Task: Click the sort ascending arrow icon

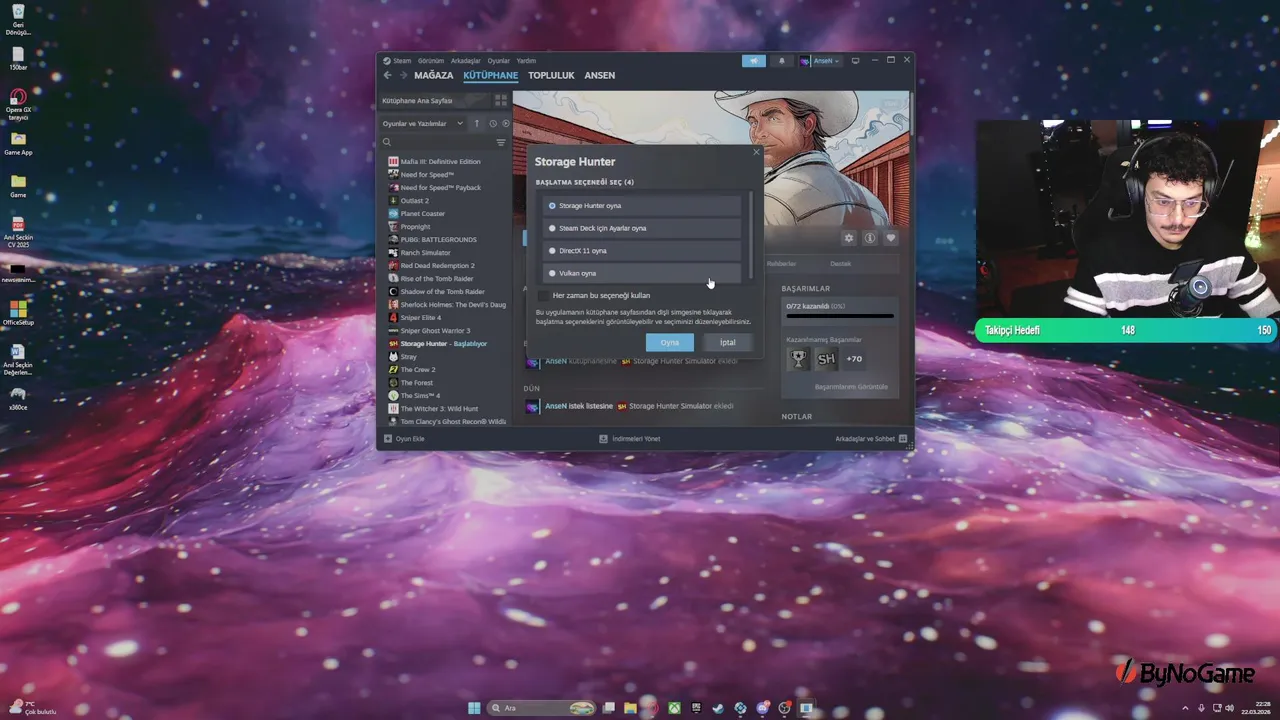Action: [477, 124]
